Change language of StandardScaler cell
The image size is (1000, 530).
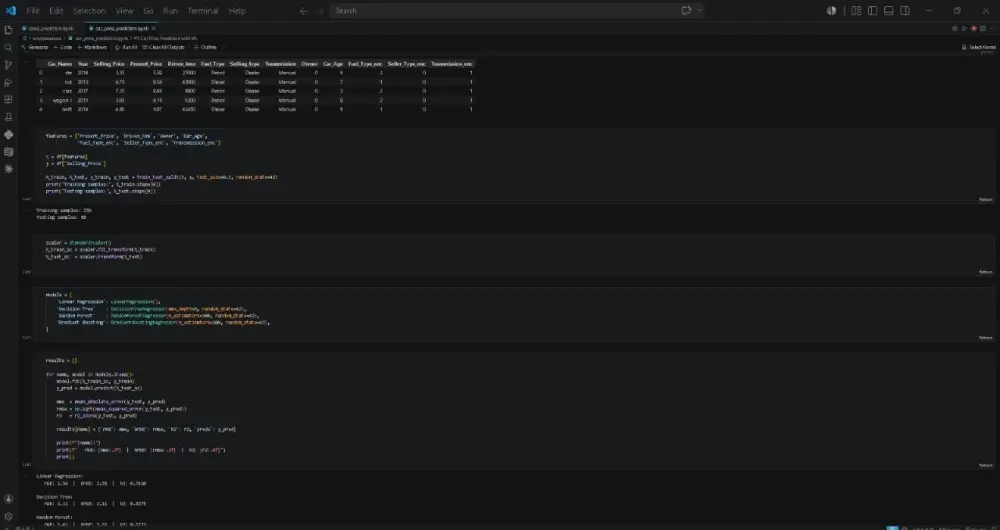click(986, 272)
